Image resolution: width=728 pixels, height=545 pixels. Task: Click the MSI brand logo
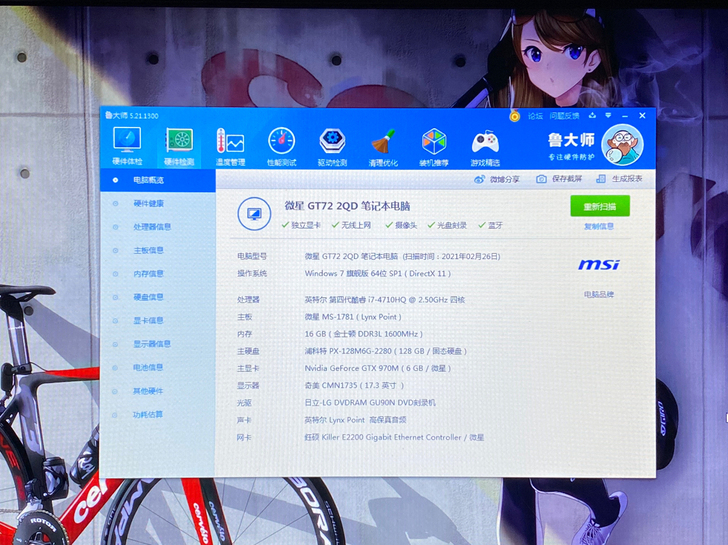point(599,265)
